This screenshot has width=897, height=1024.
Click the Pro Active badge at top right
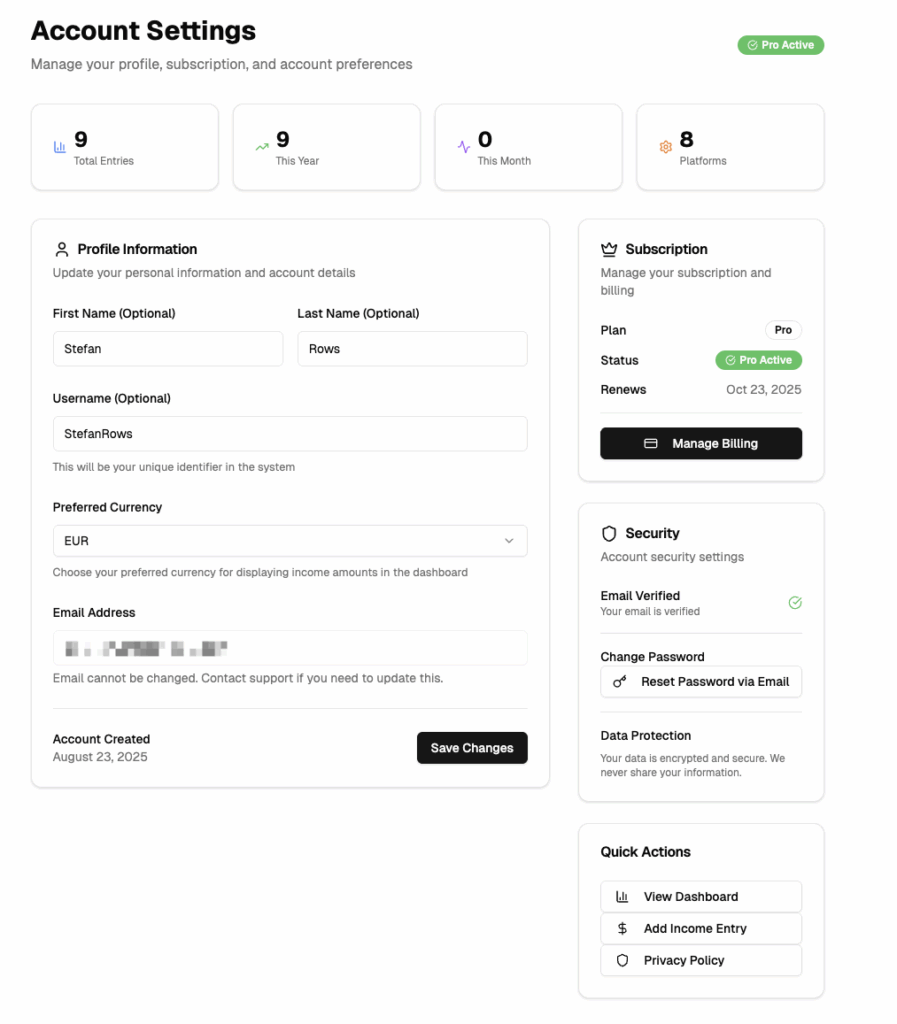[780, 45]
